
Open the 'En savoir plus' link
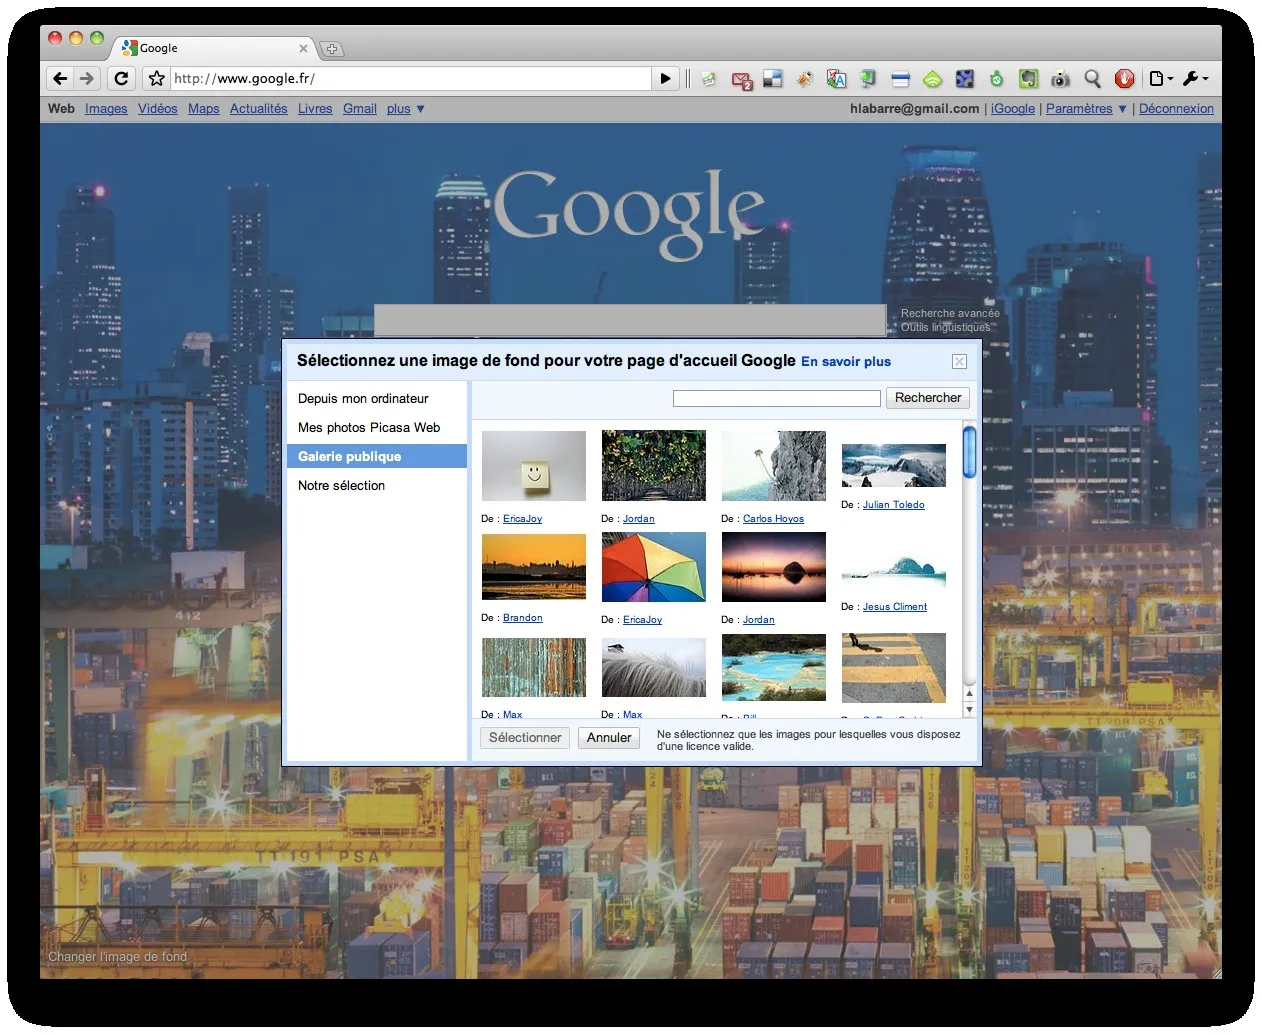[x=846, y=362]
